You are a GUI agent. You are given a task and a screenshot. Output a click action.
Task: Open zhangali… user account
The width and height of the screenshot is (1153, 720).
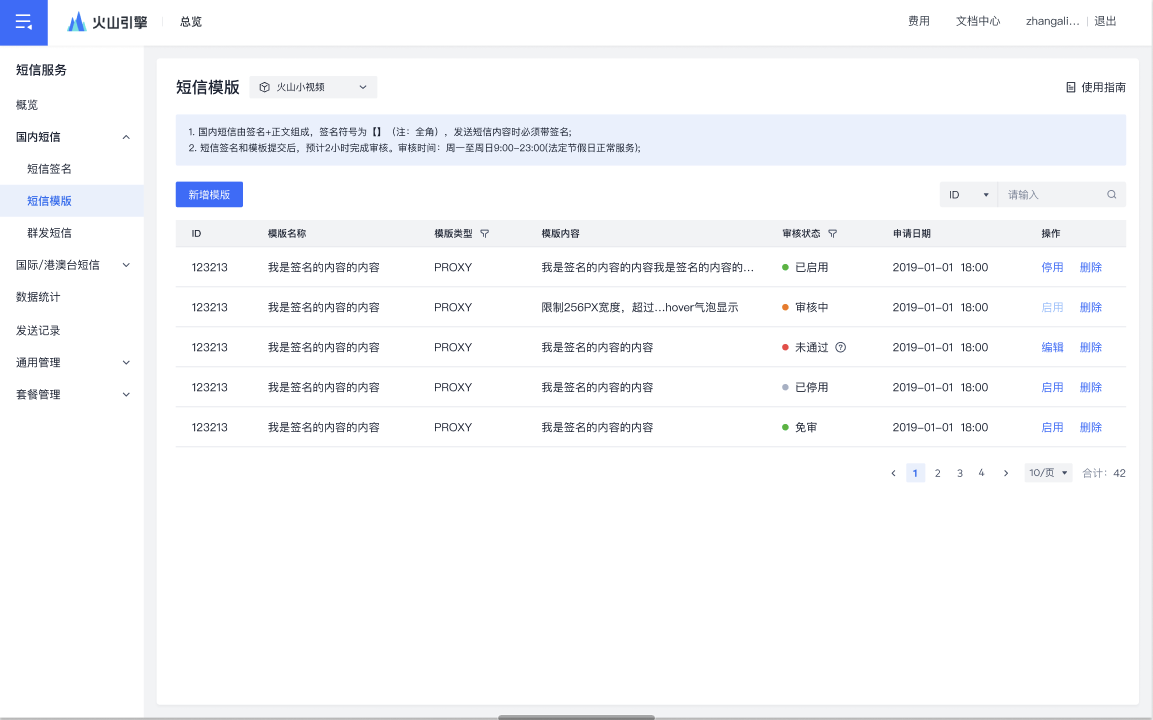(x=1052, y=21)
